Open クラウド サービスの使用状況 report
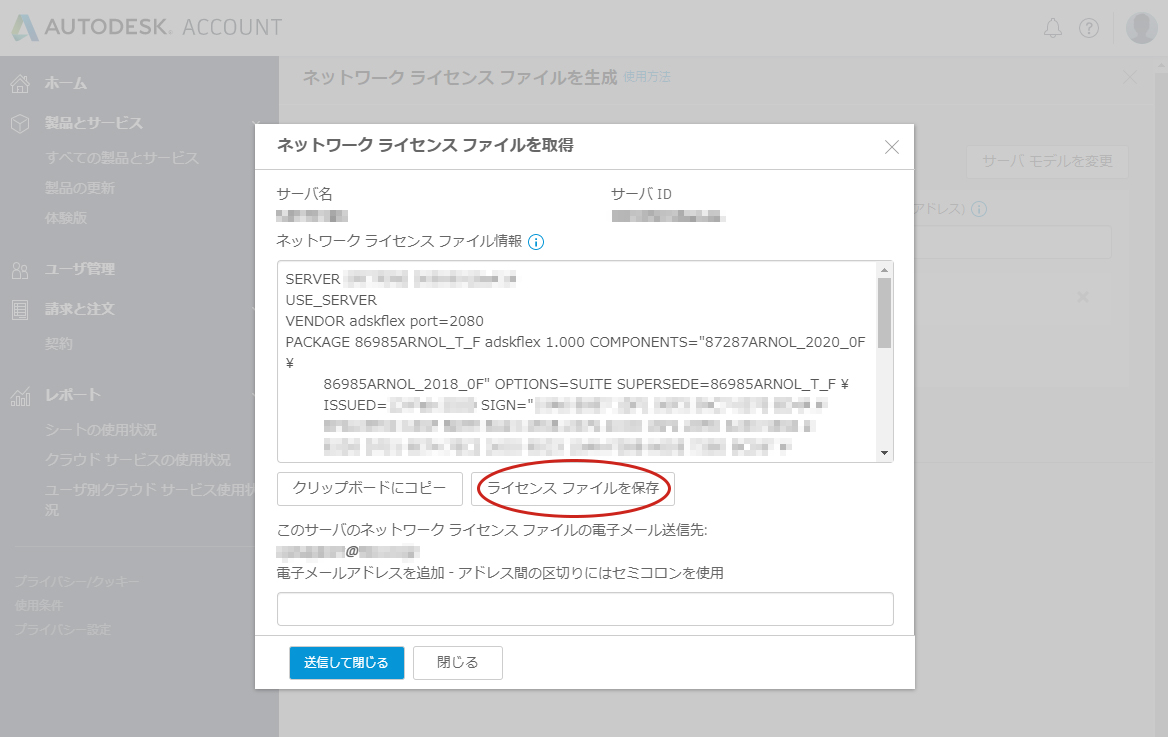 pos(138,460)
